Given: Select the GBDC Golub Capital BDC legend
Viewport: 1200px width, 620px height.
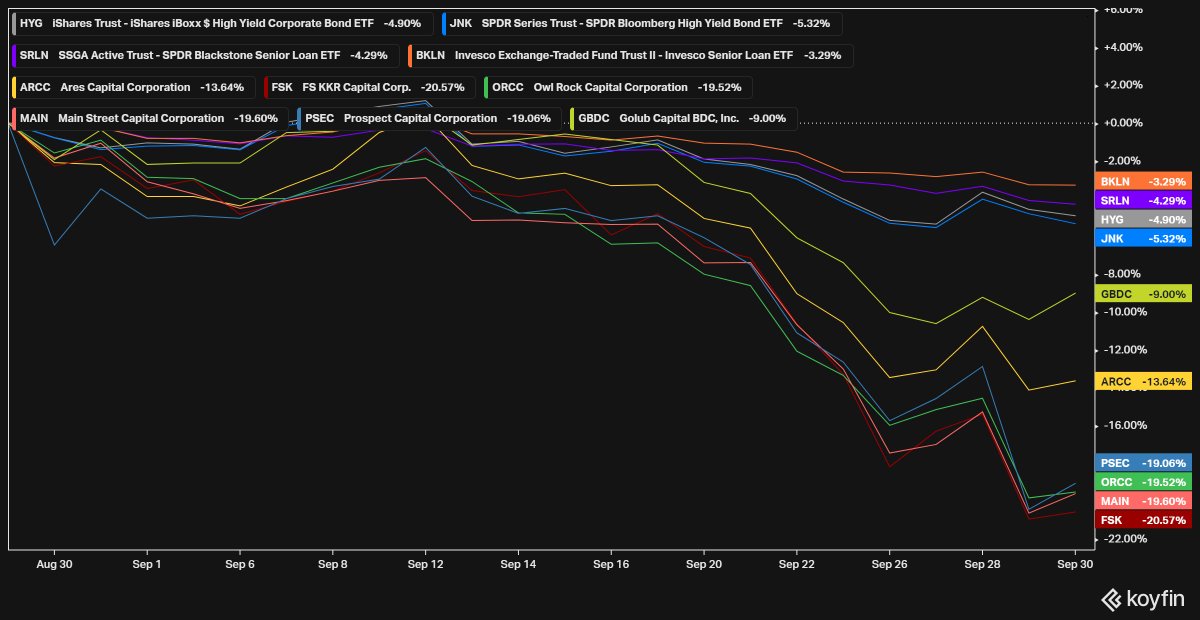Looking at the screenshot, I should coord(683,118).
